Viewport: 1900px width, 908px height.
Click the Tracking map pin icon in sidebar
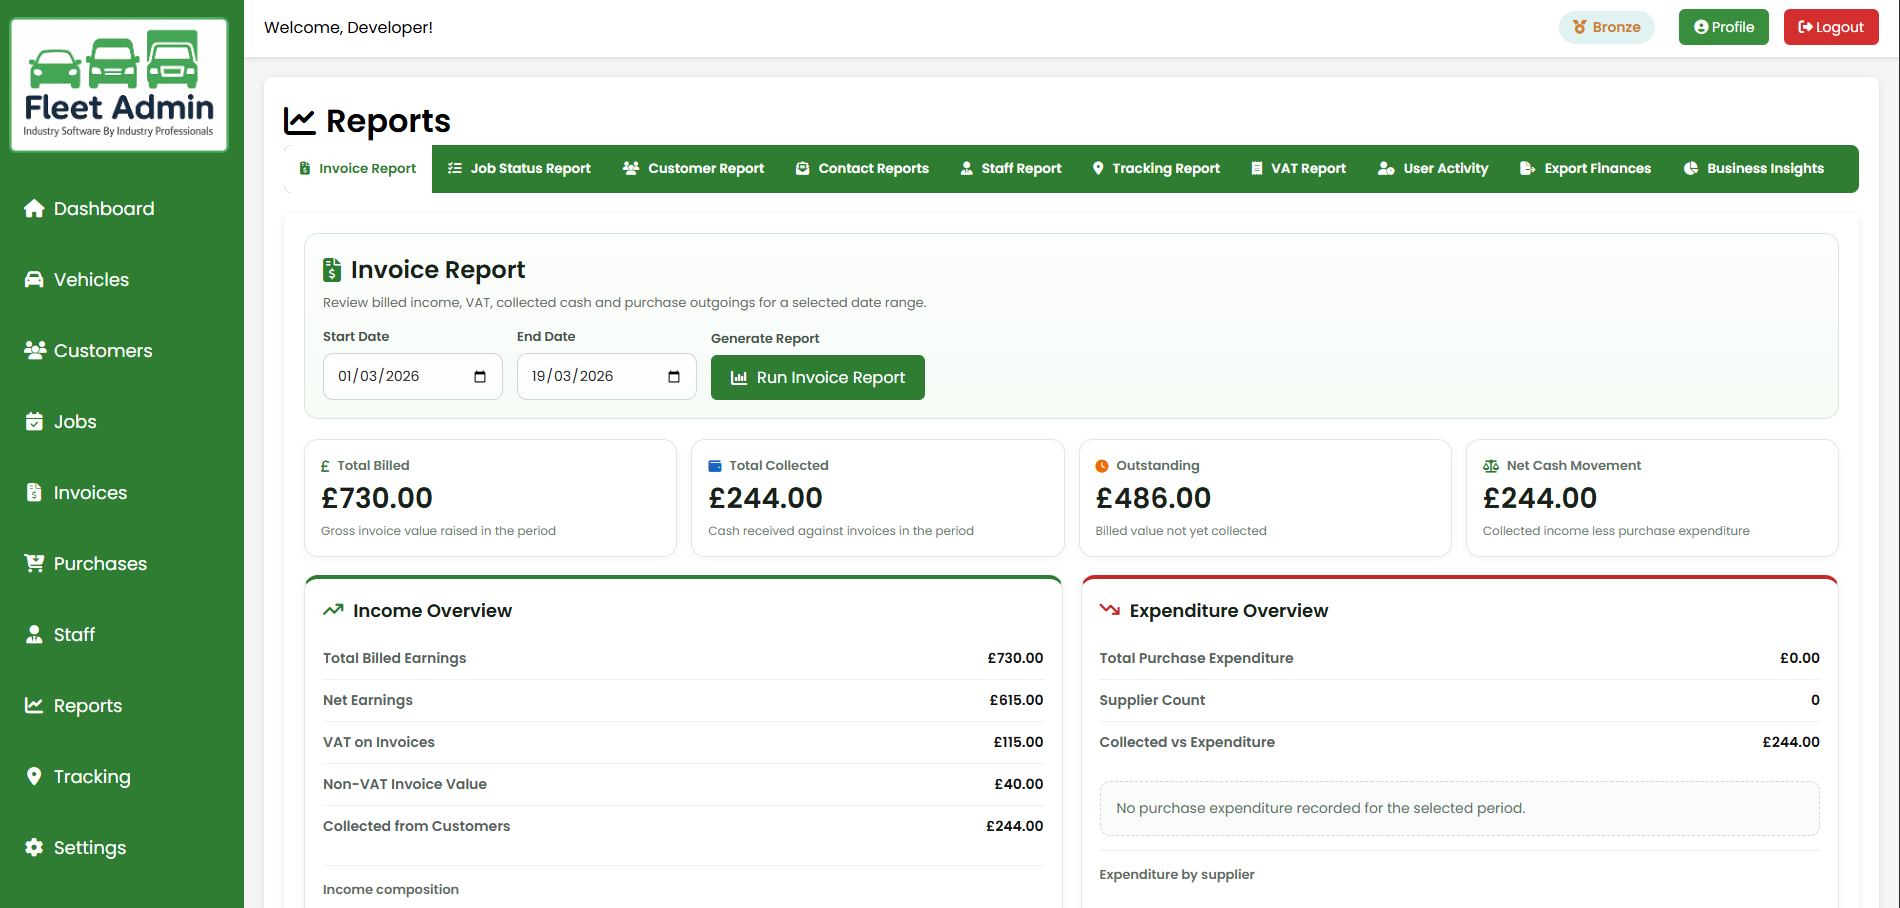[x=34, y=776]
